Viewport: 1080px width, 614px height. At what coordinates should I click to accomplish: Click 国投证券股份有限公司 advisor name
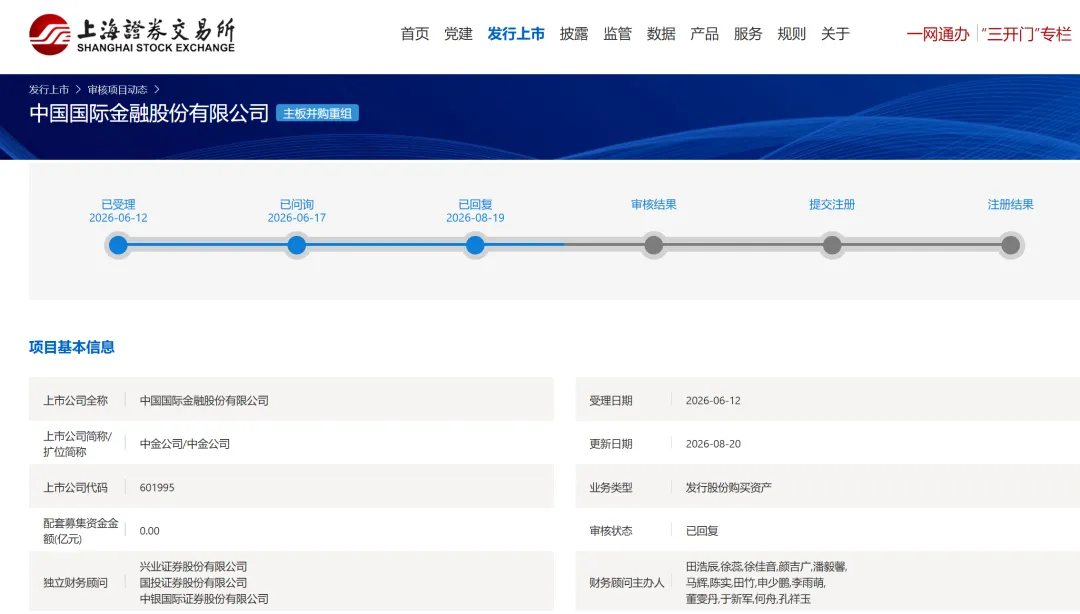pos(193,583)
